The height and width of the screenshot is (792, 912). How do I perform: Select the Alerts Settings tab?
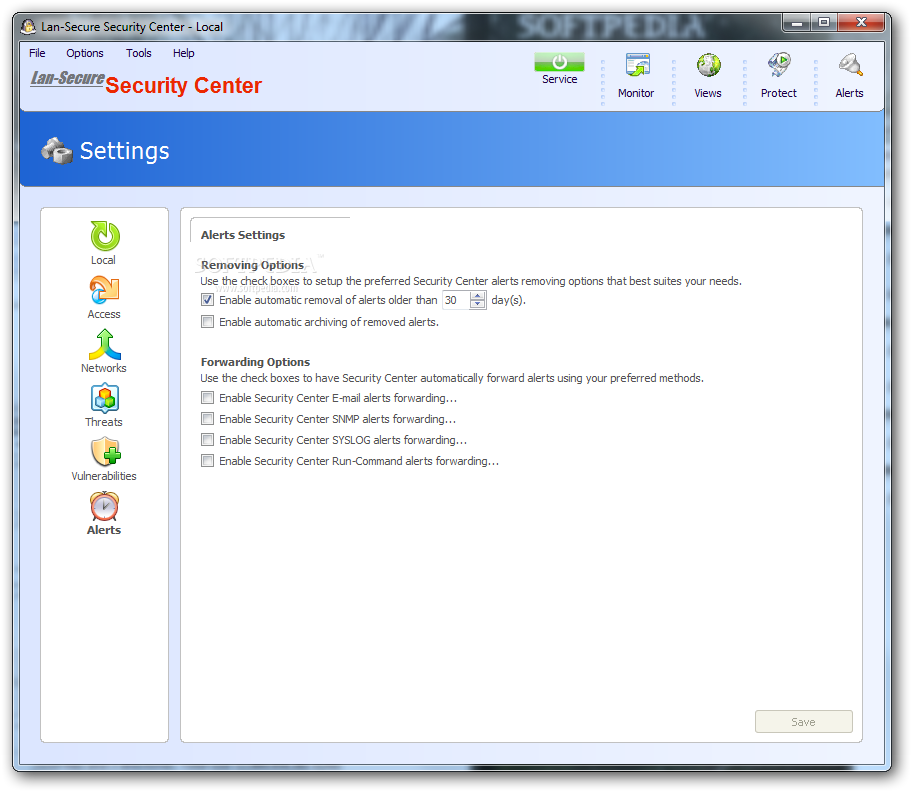243,235
